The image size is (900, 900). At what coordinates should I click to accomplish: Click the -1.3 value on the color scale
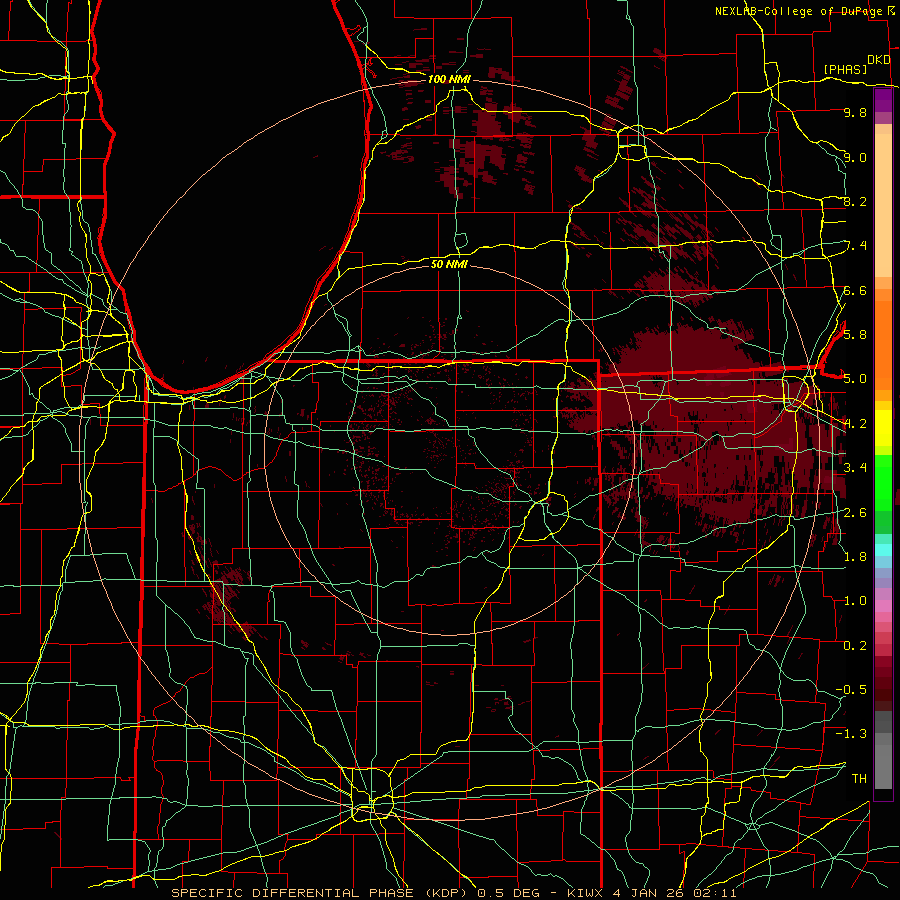[x=851, y=734]
